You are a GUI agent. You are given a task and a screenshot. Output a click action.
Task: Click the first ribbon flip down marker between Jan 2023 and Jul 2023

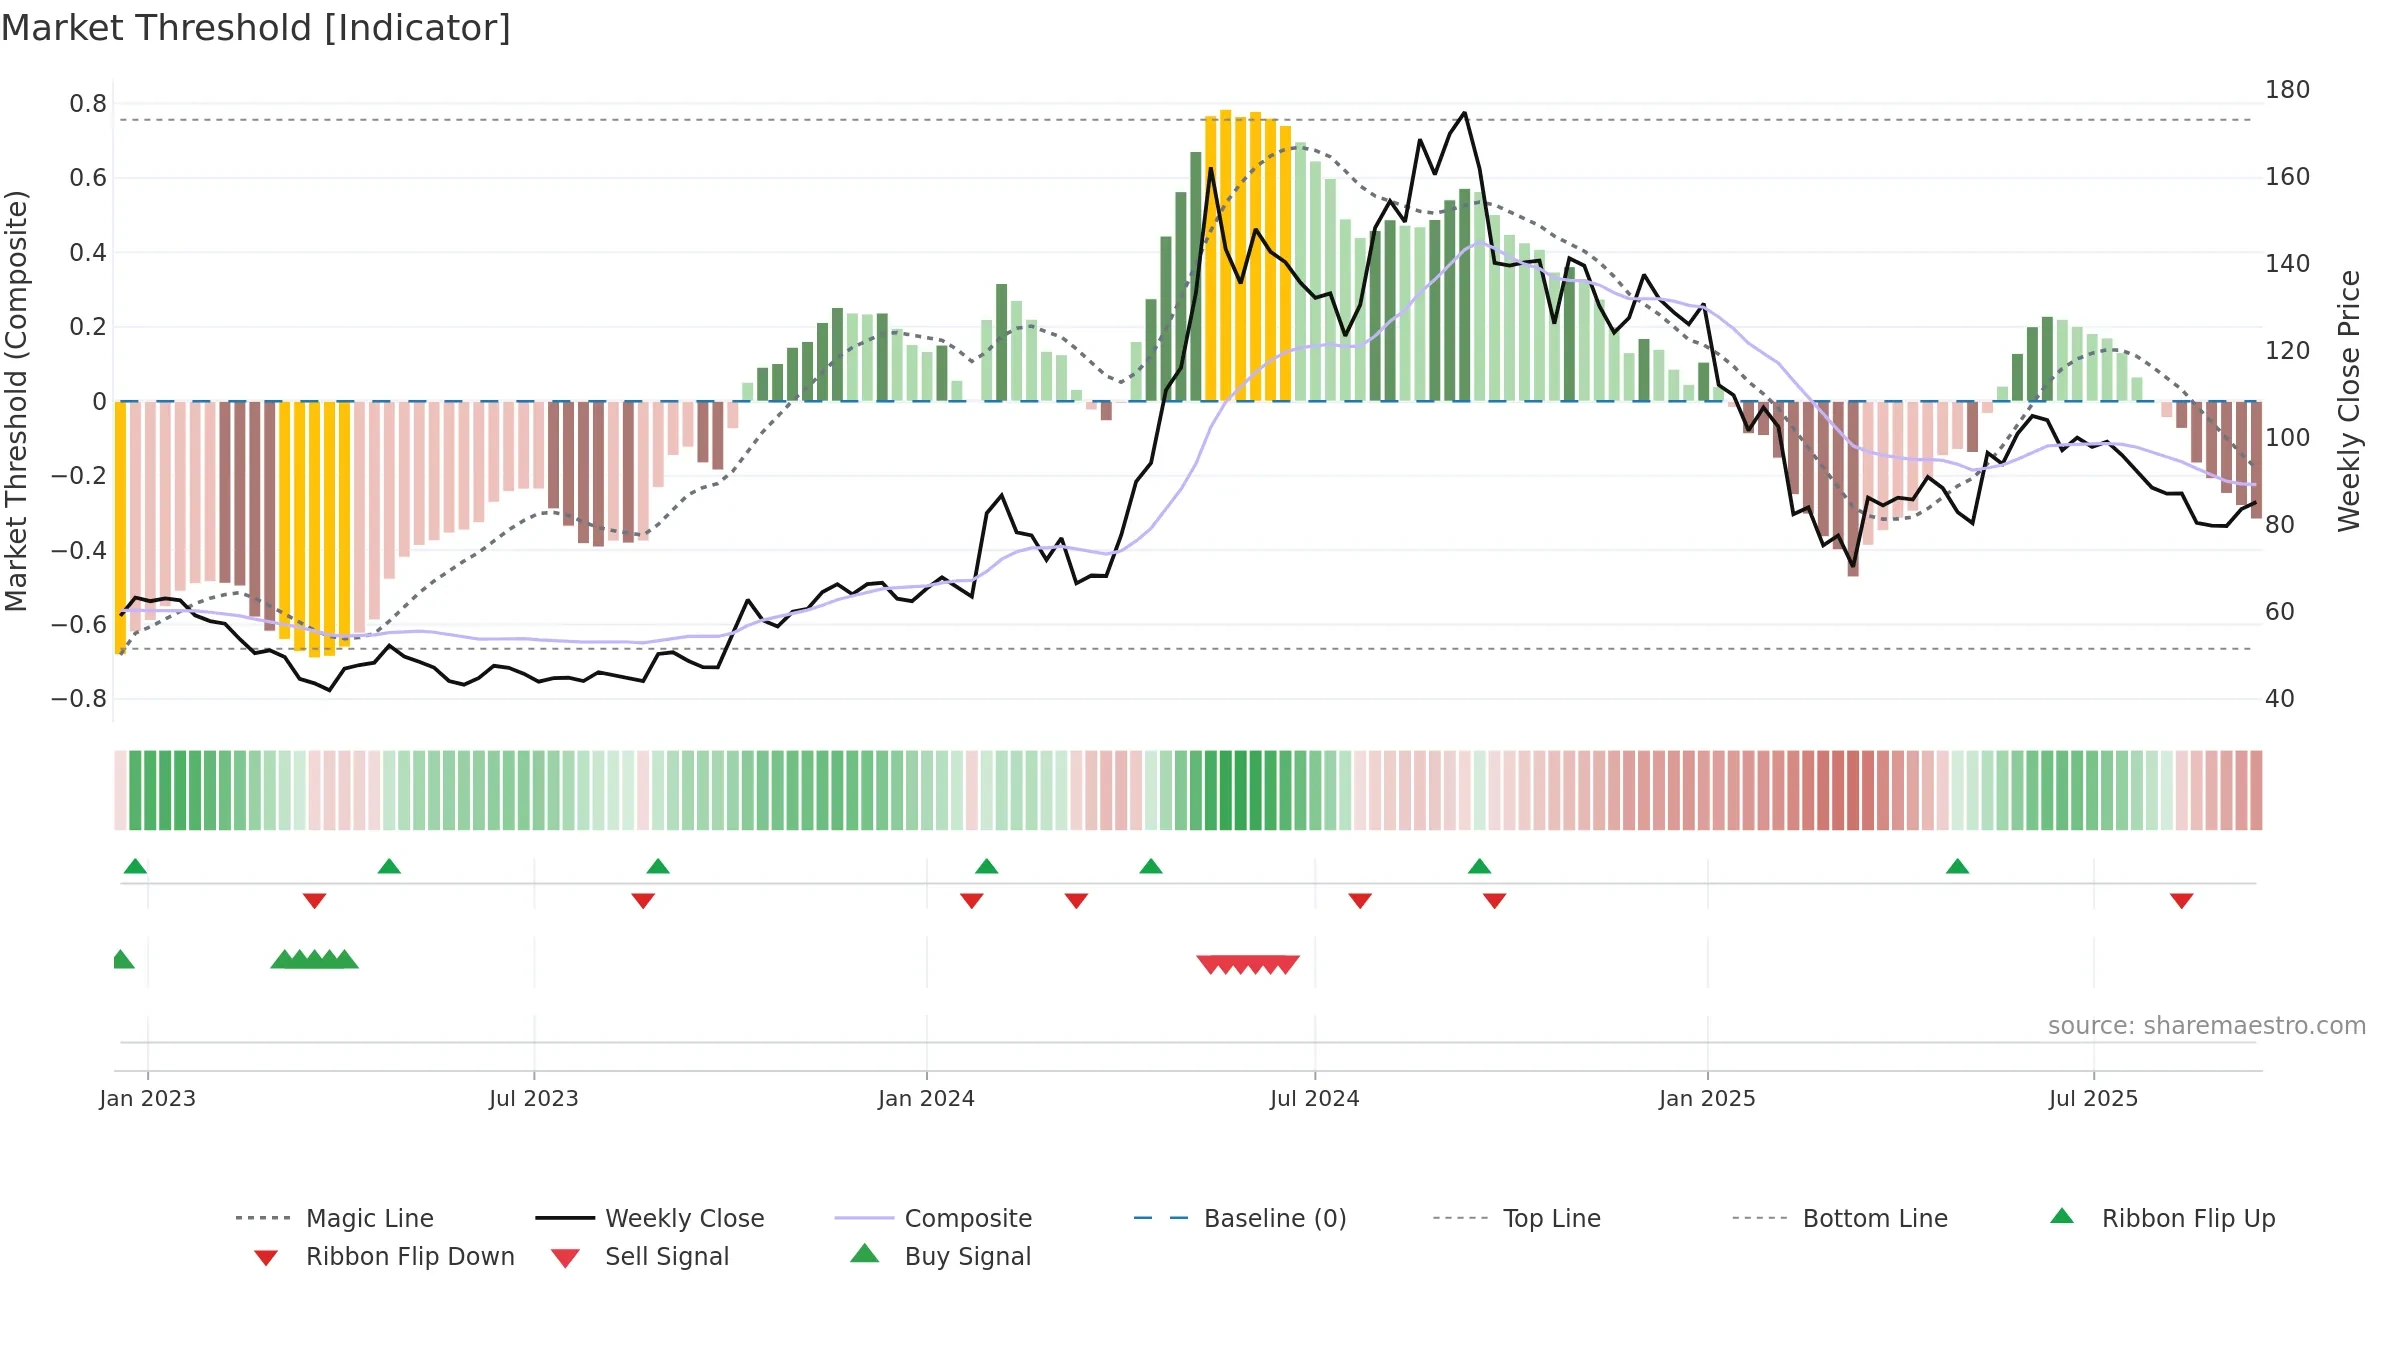[x=314, y=901]
